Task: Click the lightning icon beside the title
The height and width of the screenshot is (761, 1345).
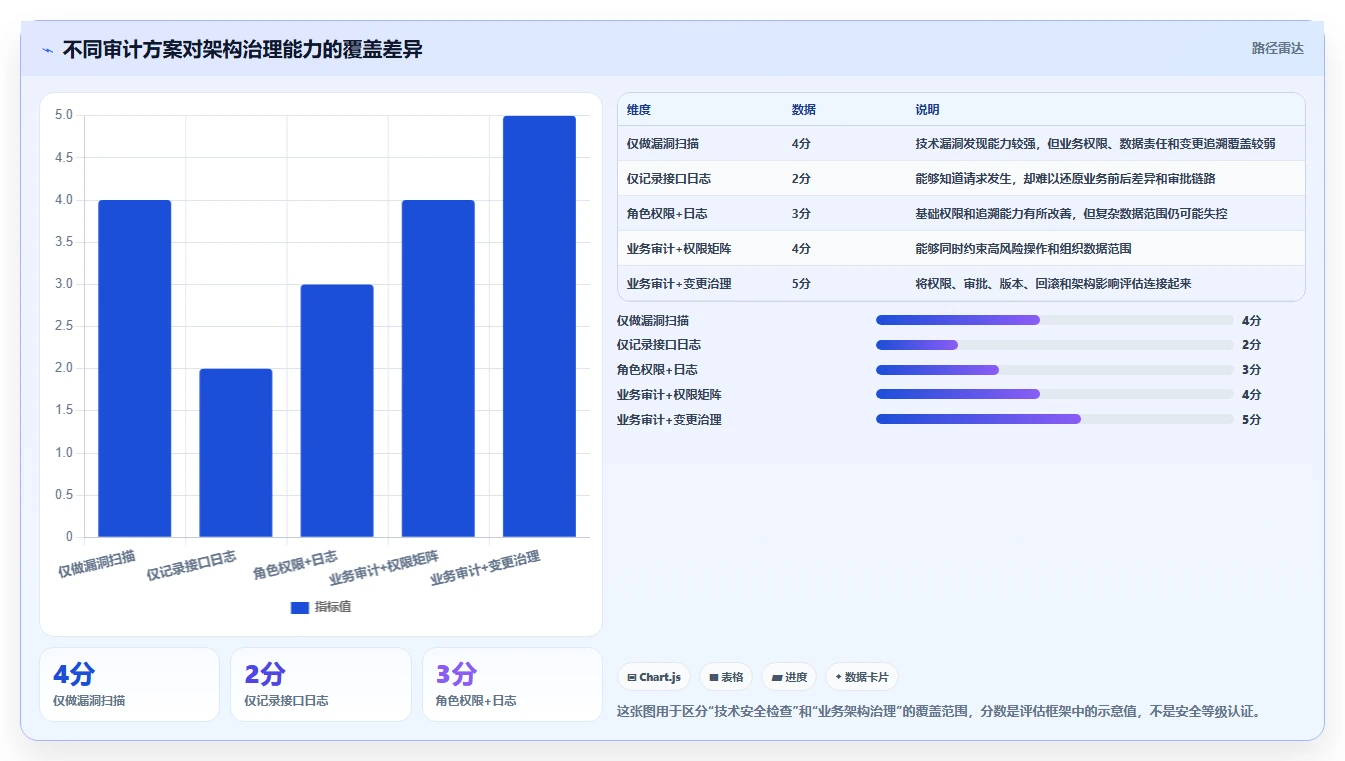Action: 48,50
